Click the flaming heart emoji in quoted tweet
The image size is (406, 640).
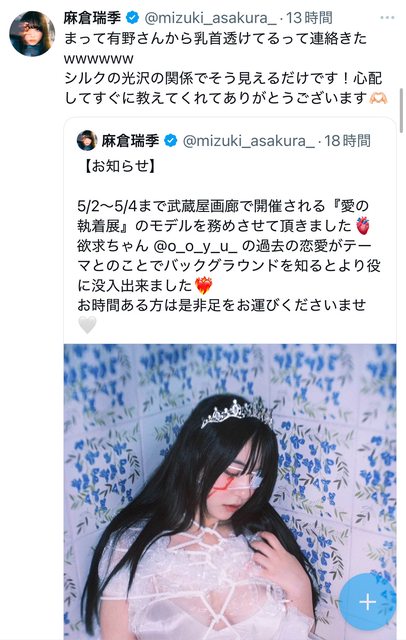click(x=203, y=285)
